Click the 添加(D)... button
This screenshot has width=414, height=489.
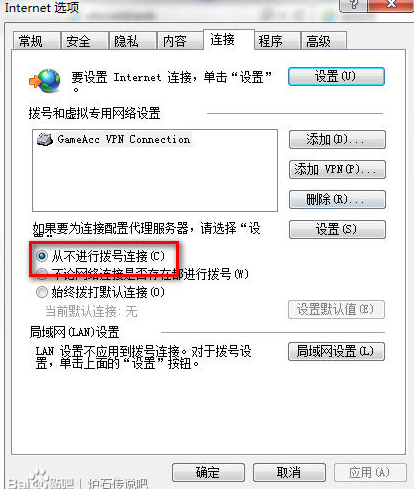[x=337, y=139]
